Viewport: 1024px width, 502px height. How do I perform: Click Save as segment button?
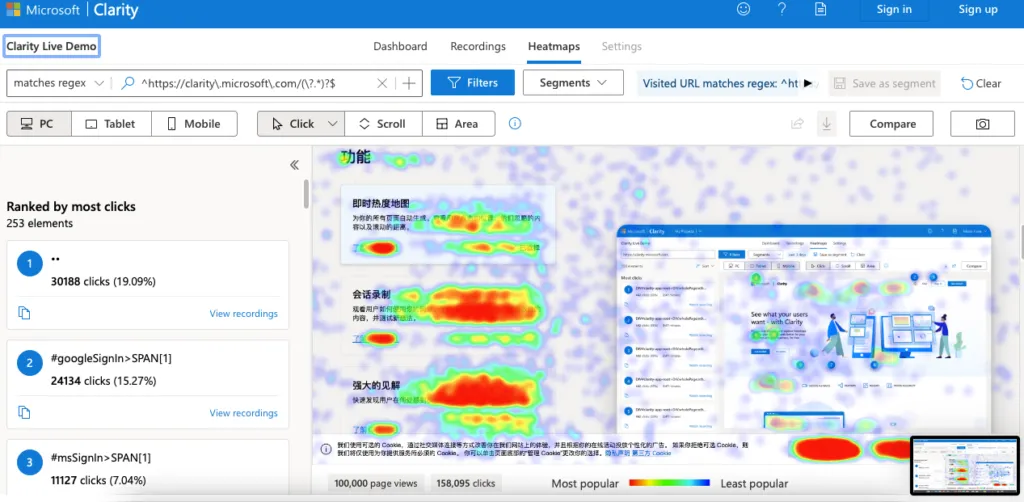[884, 84]
